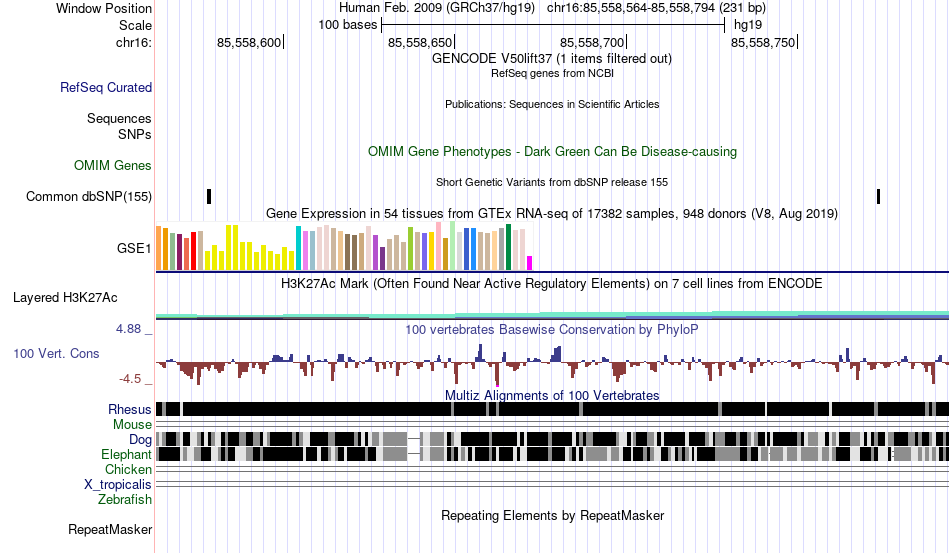This screenshot has width=950, height=553.
Task: Click the left dbSNP variant marker
Action: coord(209,196)
